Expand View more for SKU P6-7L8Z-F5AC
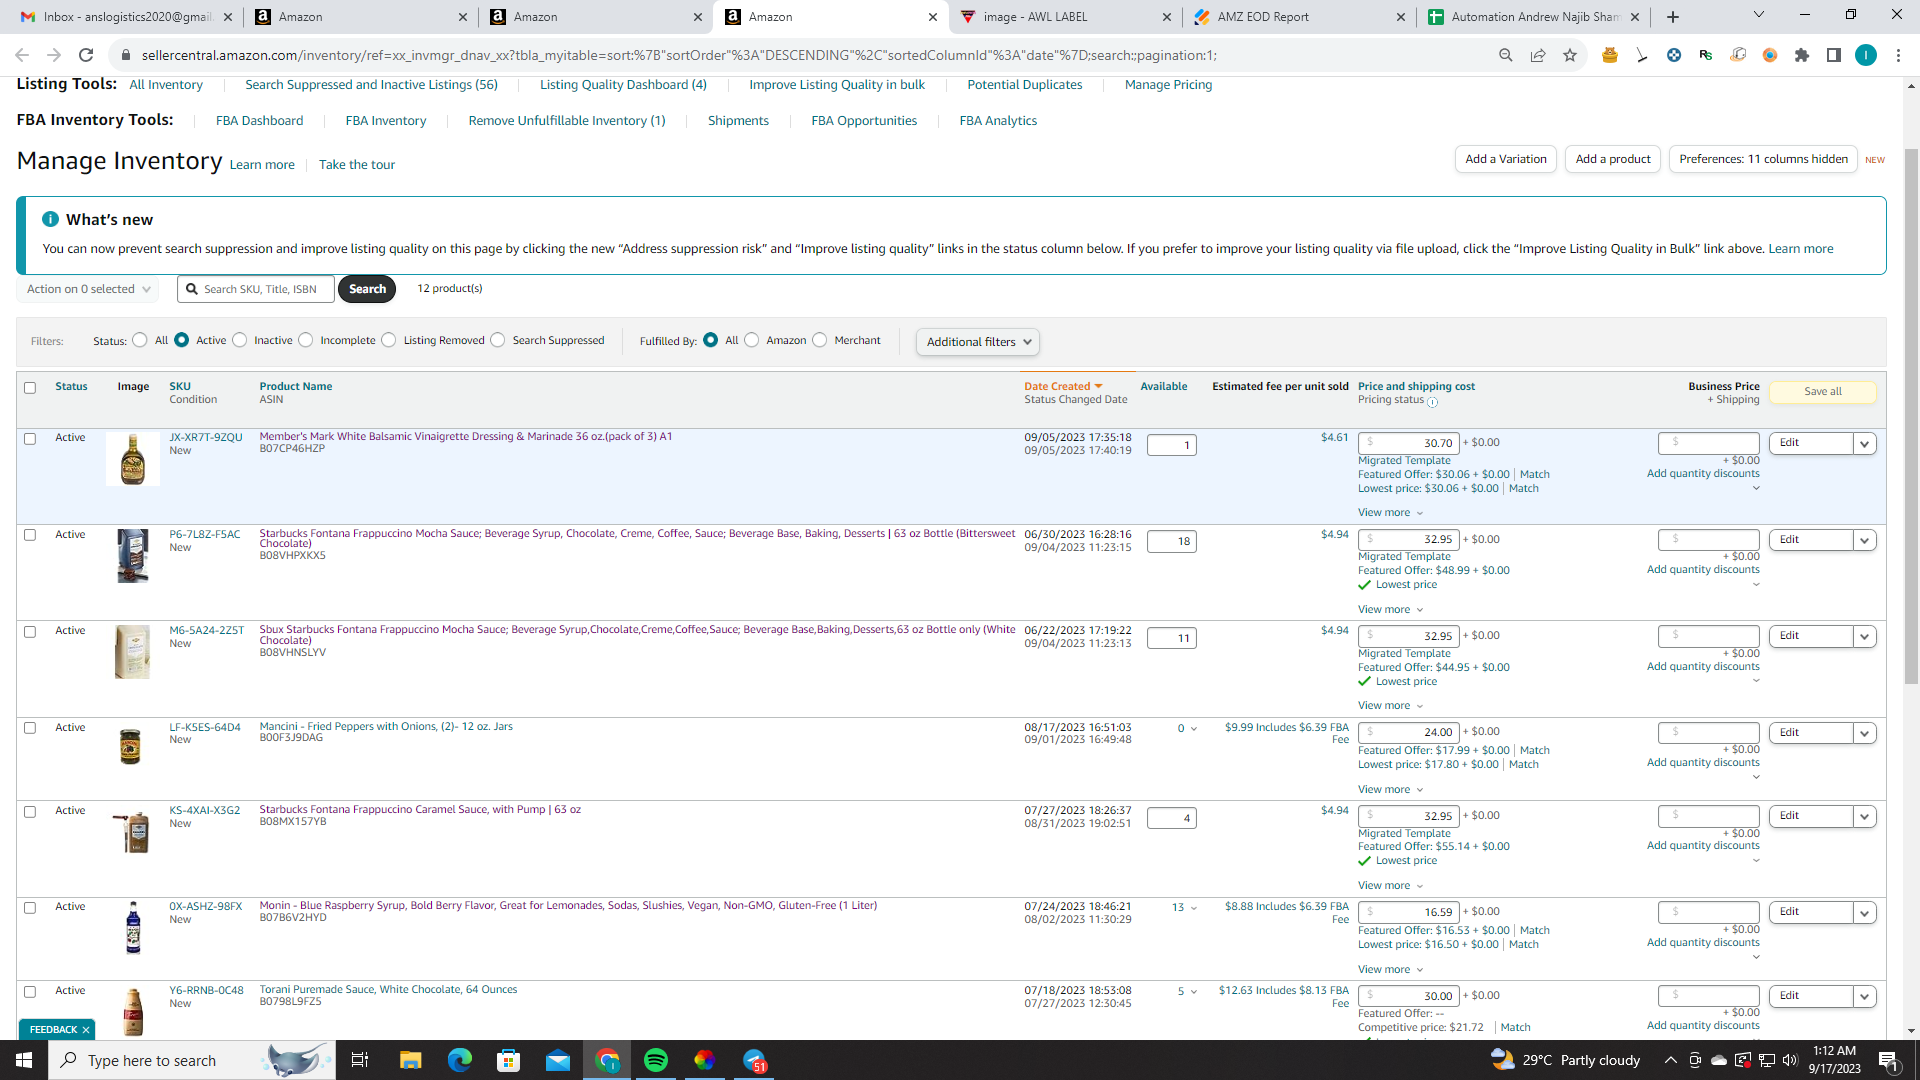 pyautogui.click(x=1390, y=610)
